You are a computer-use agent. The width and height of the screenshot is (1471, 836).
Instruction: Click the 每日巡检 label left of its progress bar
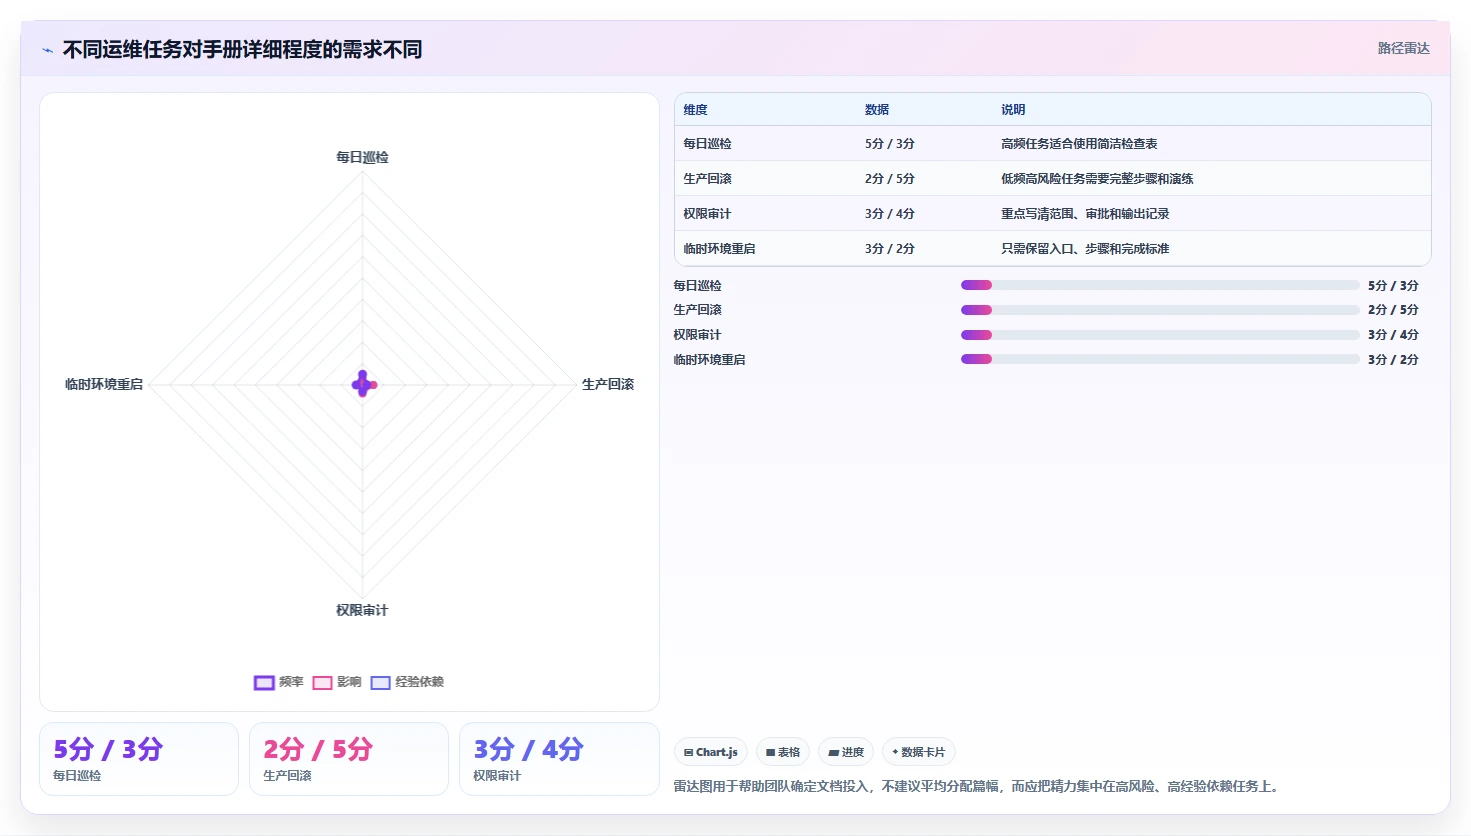tap(697, 286)
